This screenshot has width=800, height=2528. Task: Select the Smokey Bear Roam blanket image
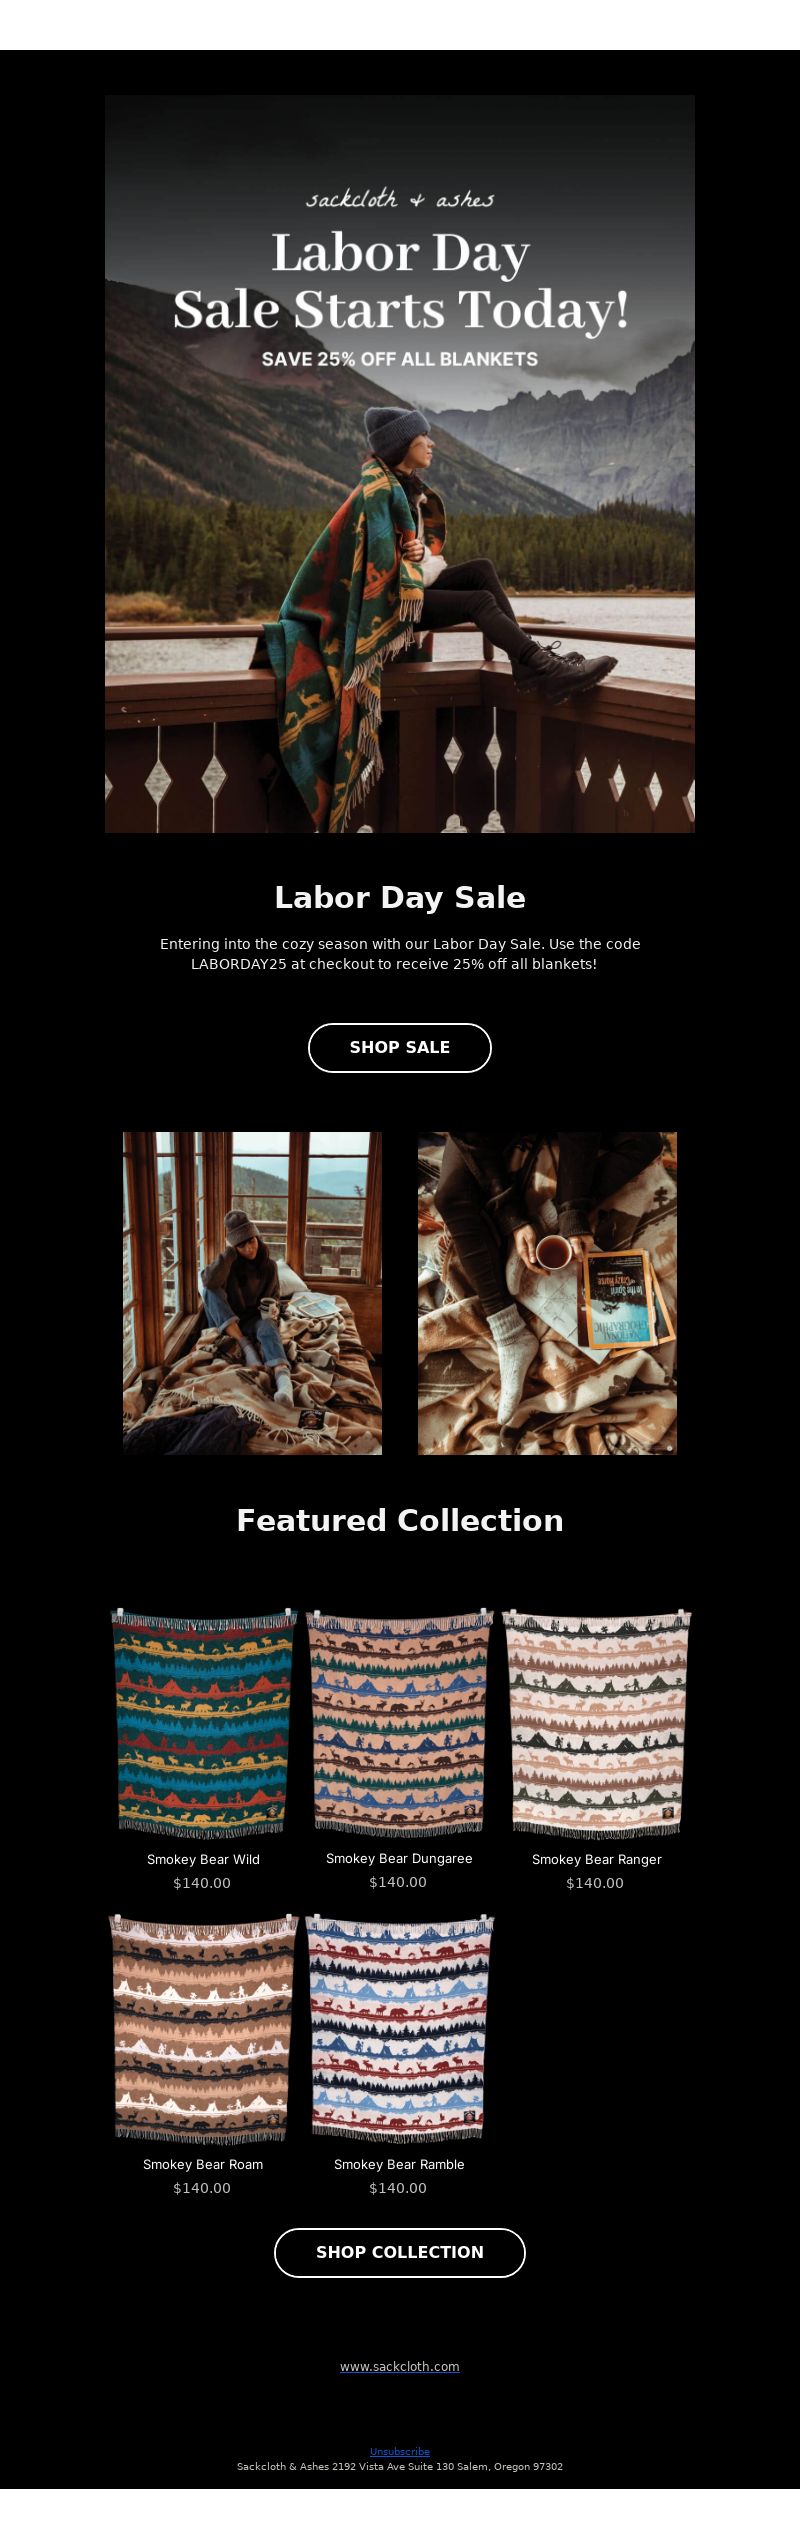(203, 2028)
